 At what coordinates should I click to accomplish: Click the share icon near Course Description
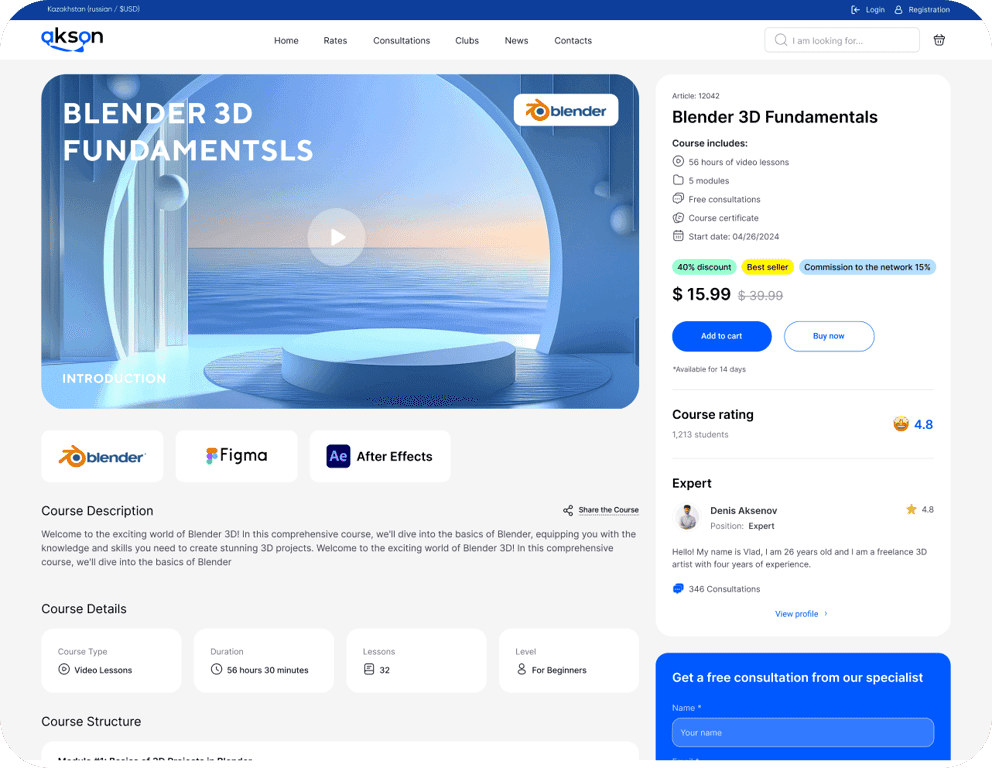(x=568, y=510)
